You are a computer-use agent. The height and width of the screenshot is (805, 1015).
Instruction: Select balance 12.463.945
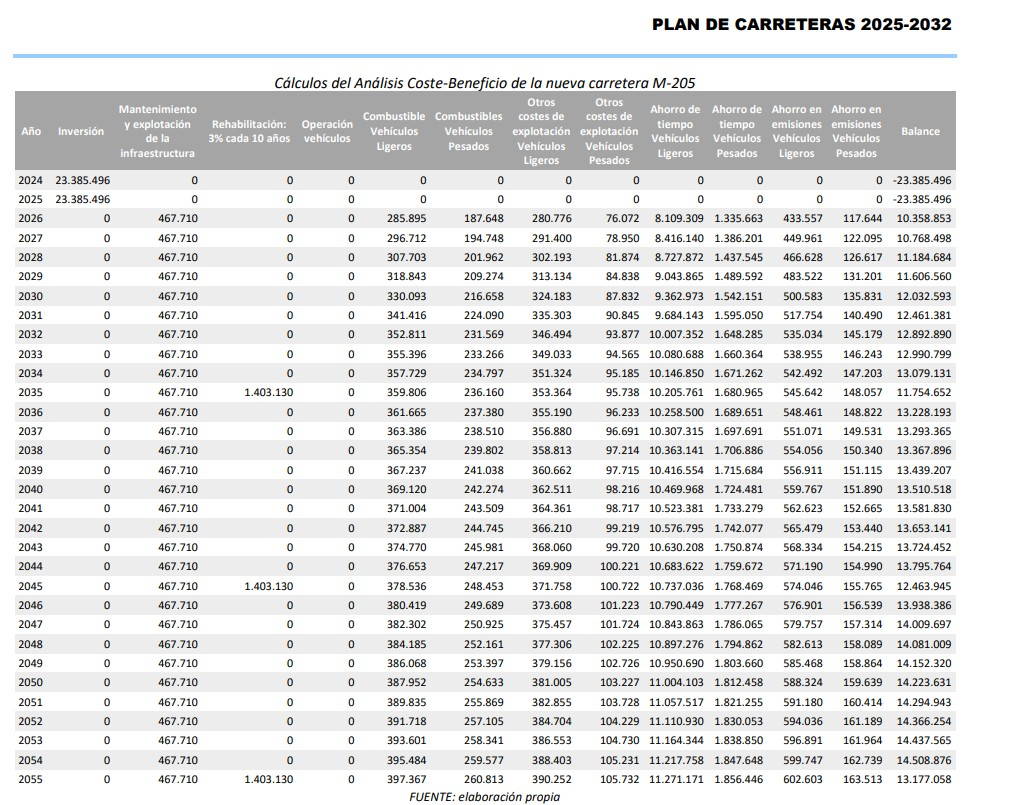(x=924, y=586)
